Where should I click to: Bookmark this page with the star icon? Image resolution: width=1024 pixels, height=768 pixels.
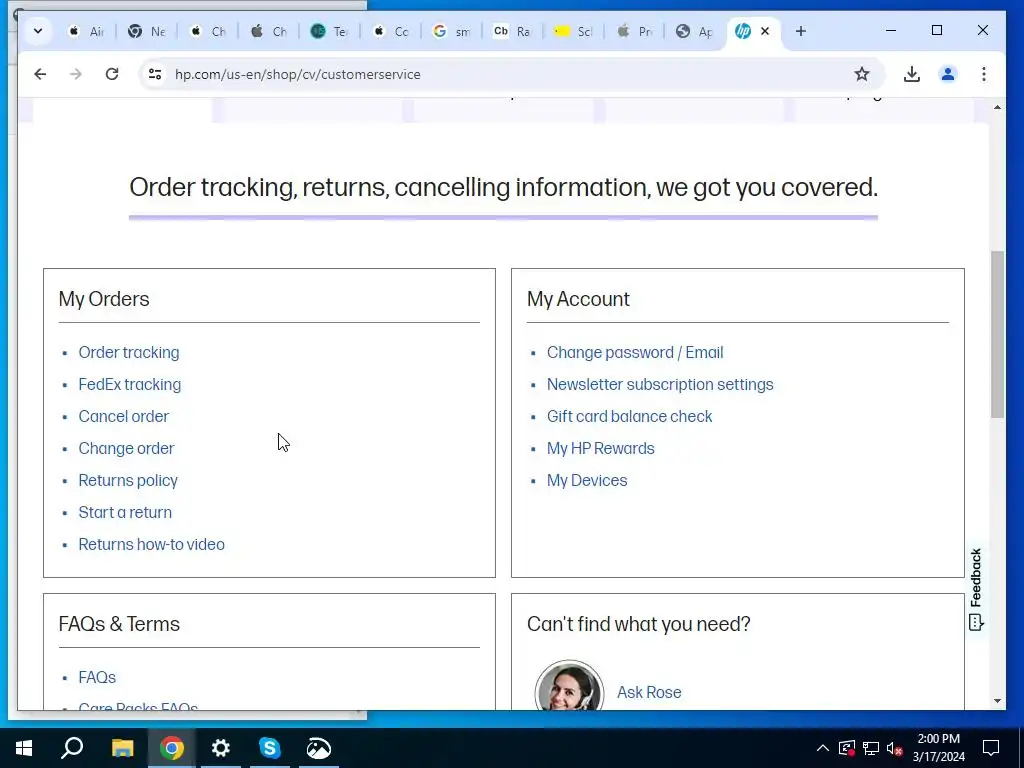tap(862, 74)
